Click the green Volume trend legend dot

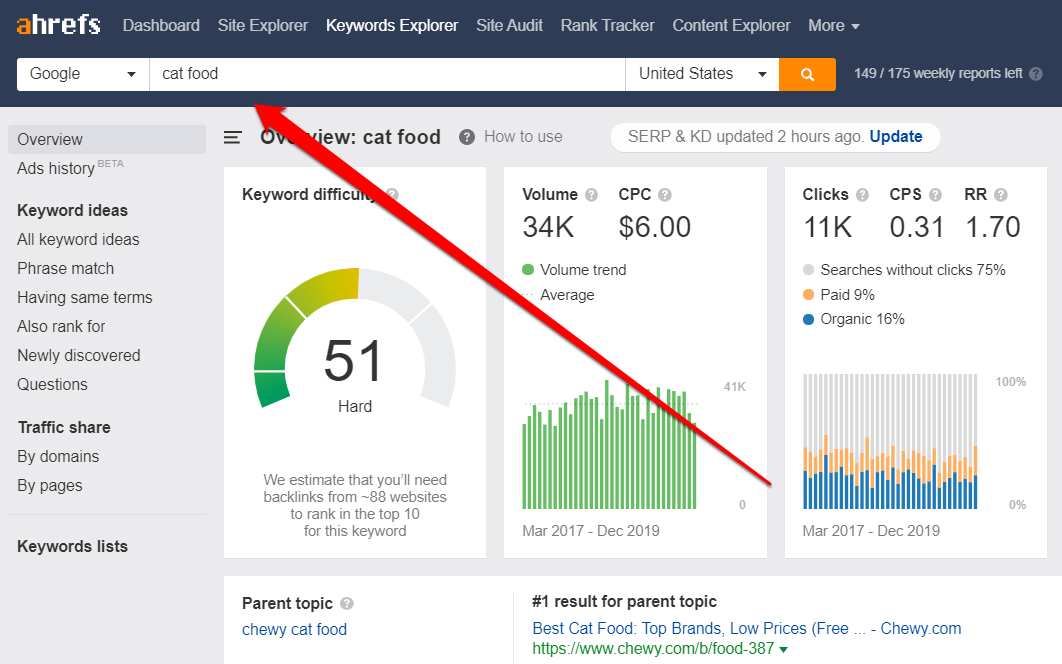528,270
